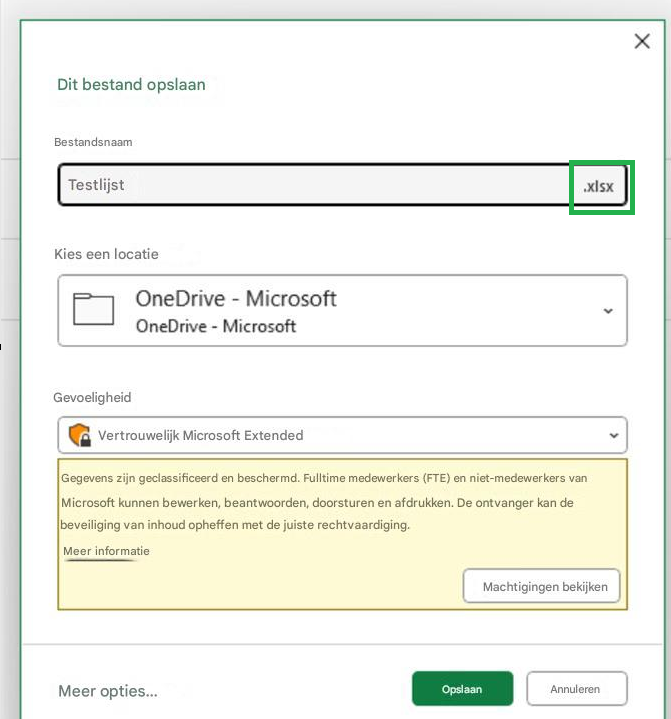Click the sensitivity description text in yellow box
This screenshot has width=671, height=719.
(x=323, y=501)
